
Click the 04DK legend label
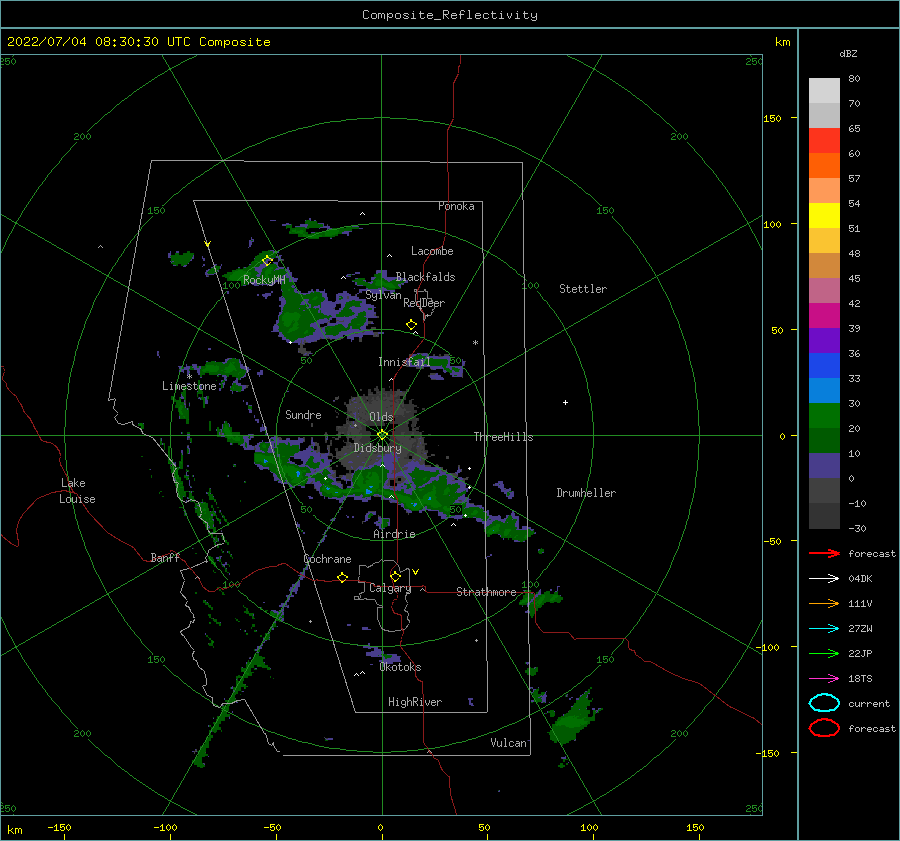click(x=860, y=578)
